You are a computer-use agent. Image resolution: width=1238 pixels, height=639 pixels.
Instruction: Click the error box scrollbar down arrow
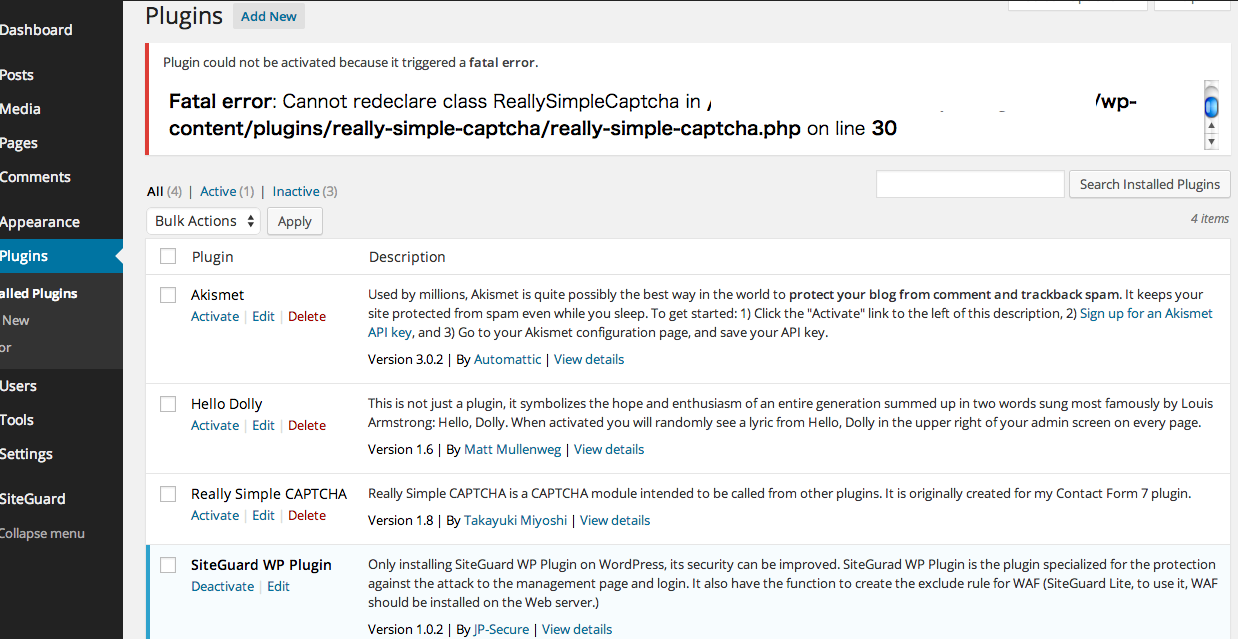click(1211, 142)
